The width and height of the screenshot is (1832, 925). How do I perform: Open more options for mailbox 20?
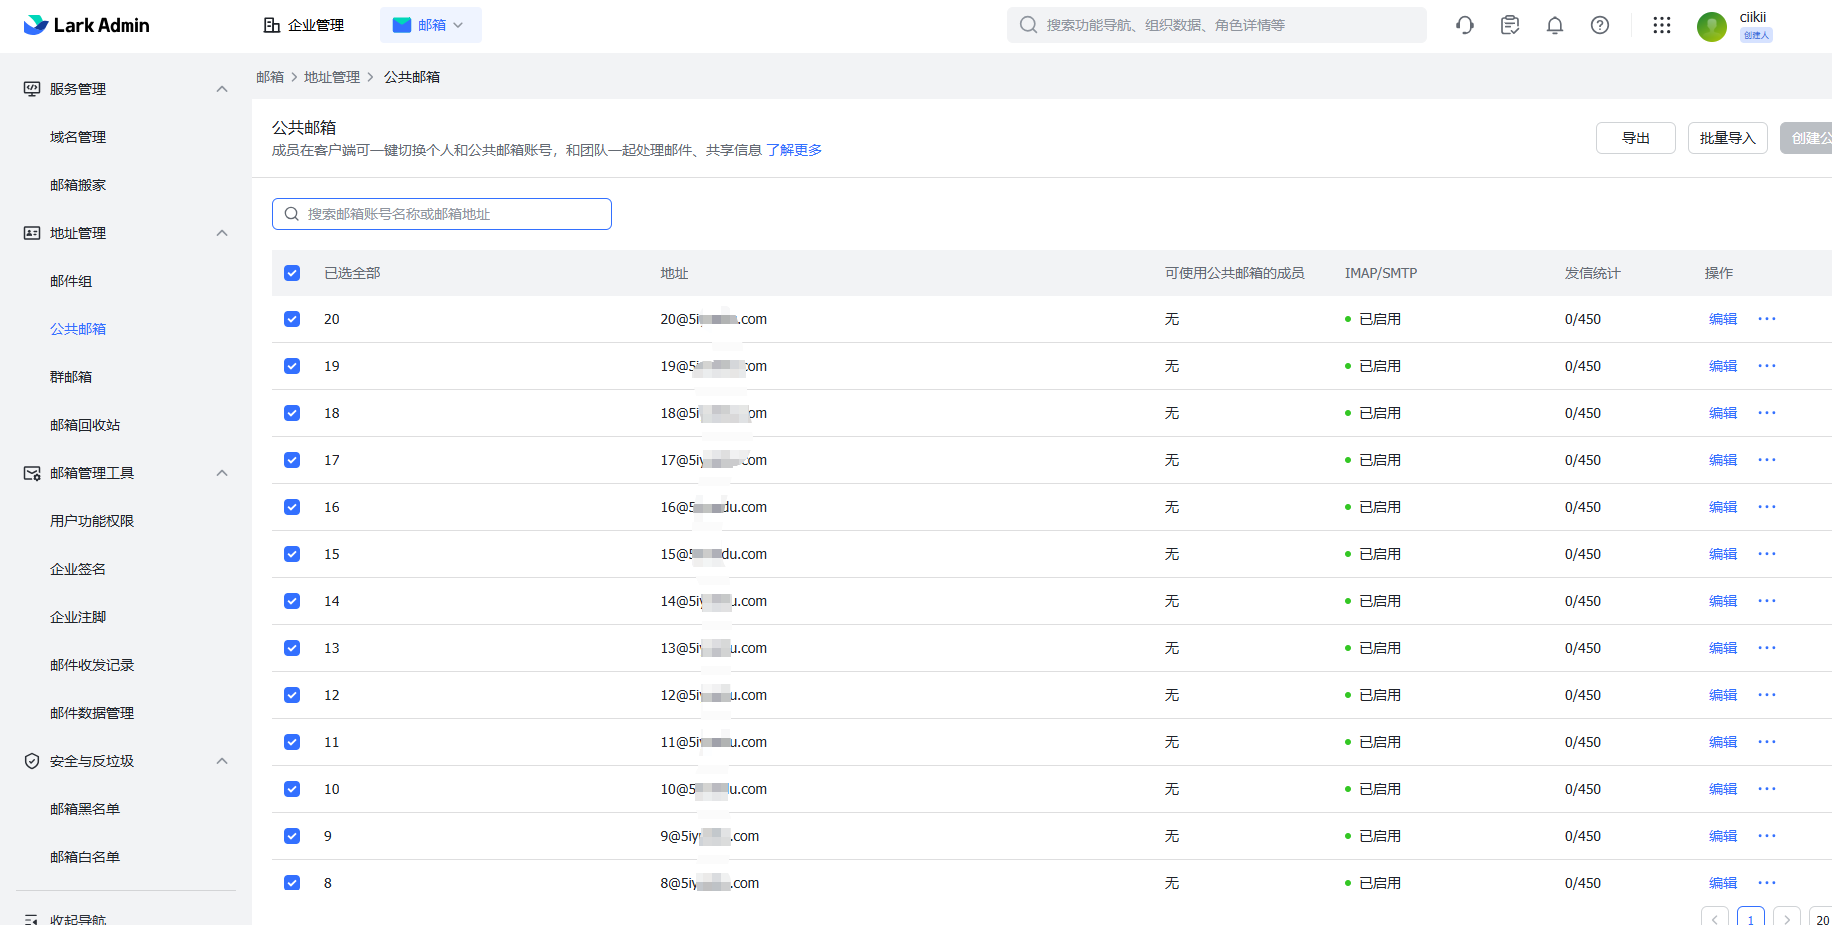click(1767, 319)
